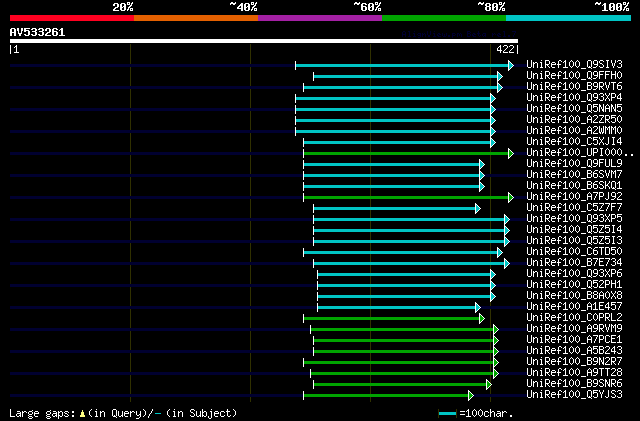The image size is (640, 421).
Task: Click the orange ~40% identity legend segment
Action: (196, 18)
